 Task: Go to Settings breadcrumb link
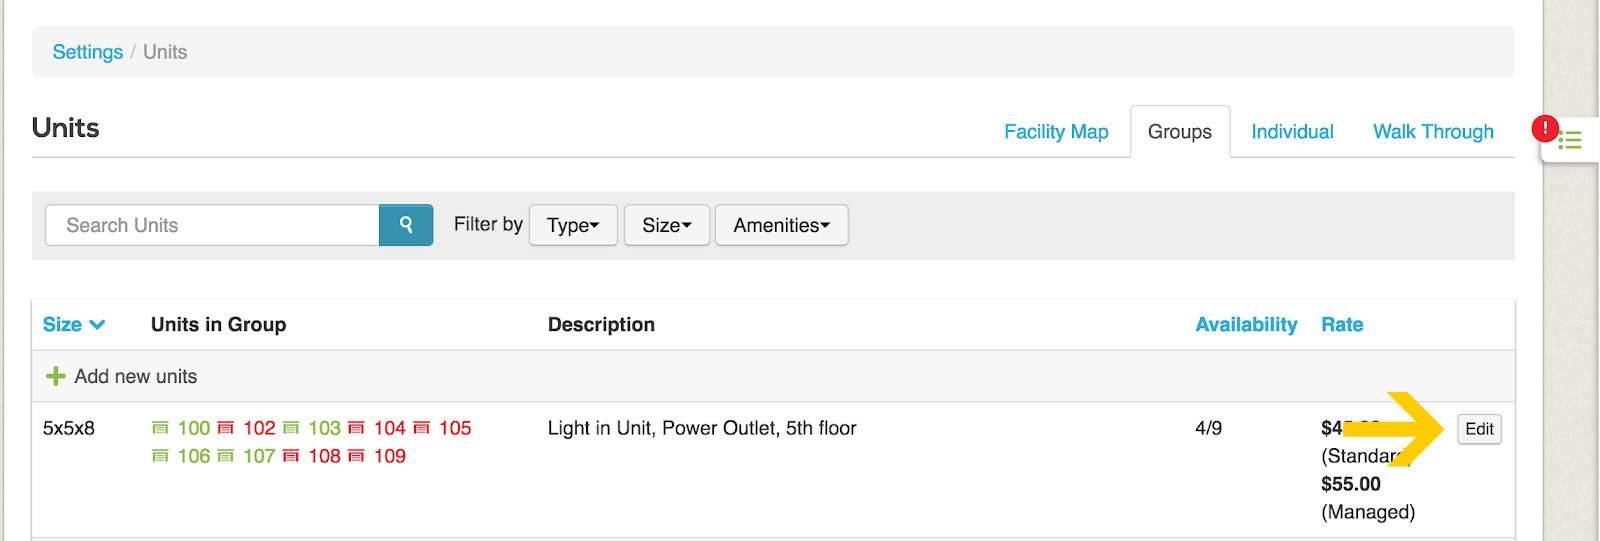(x=88, y=52)
